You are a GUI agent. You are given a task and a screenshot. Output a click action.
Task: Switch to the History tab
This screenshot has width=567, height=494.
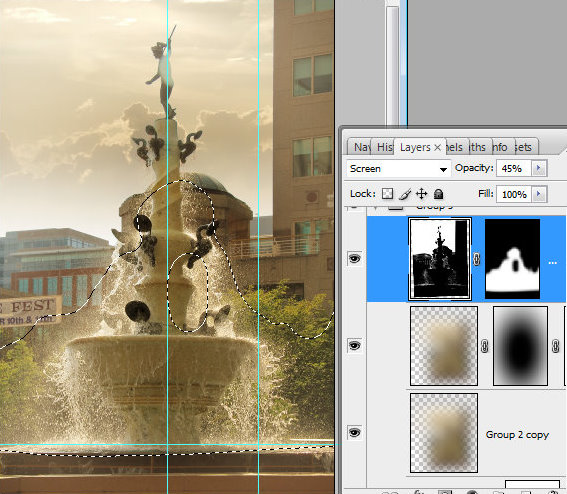[x=383, y=147]
